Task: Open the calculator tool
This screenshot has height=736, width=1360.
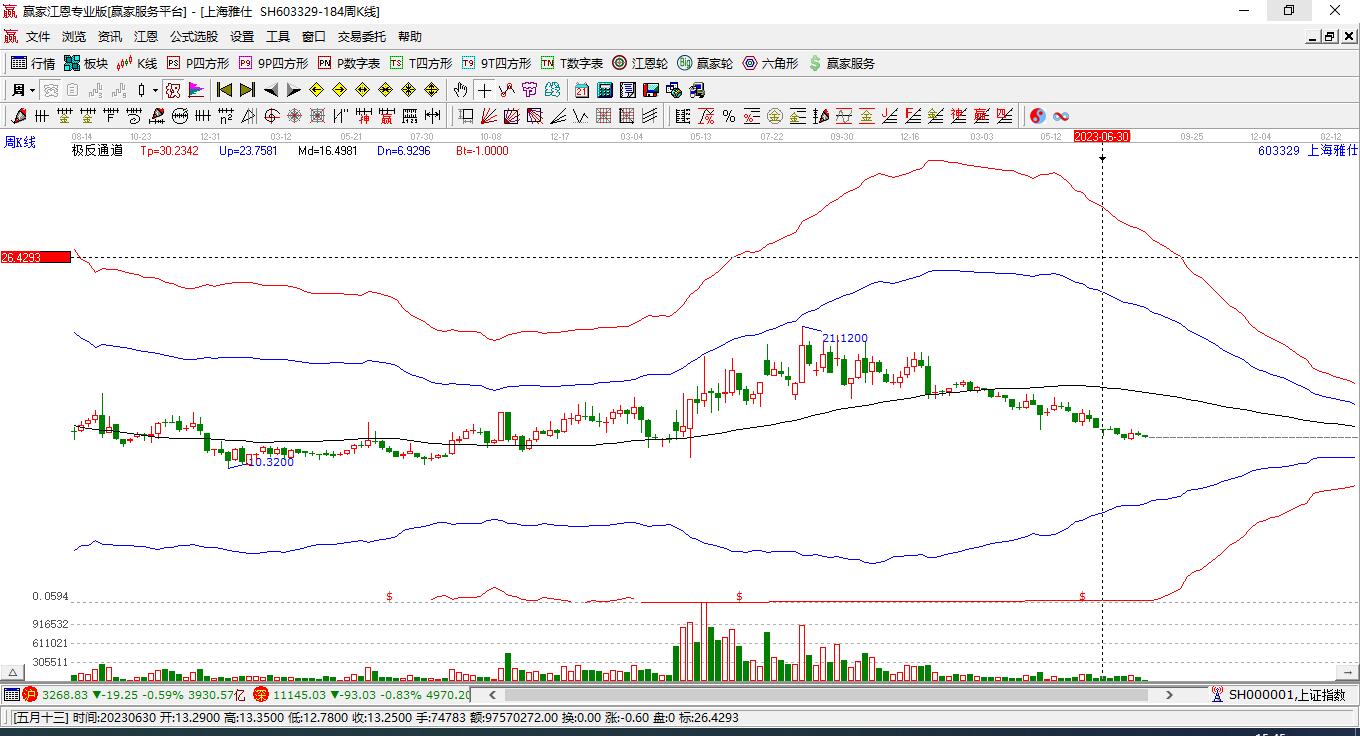Action: [x=604, y=90]
